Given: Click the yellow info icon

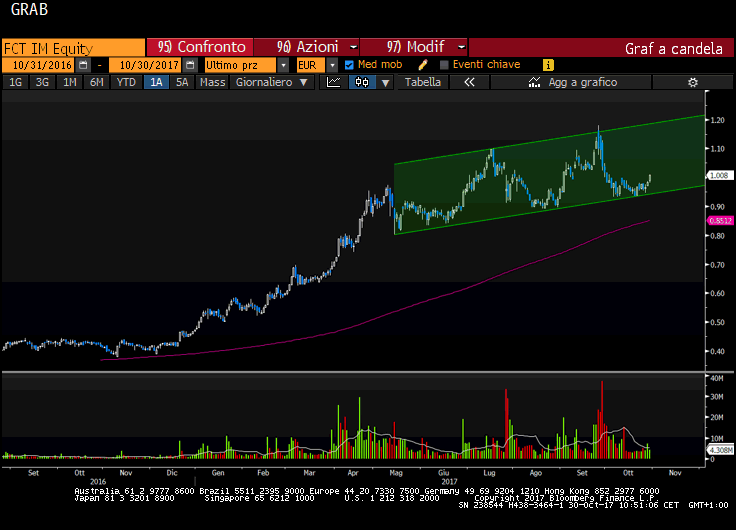Looking at the screenshot, I should coord(548,65).
